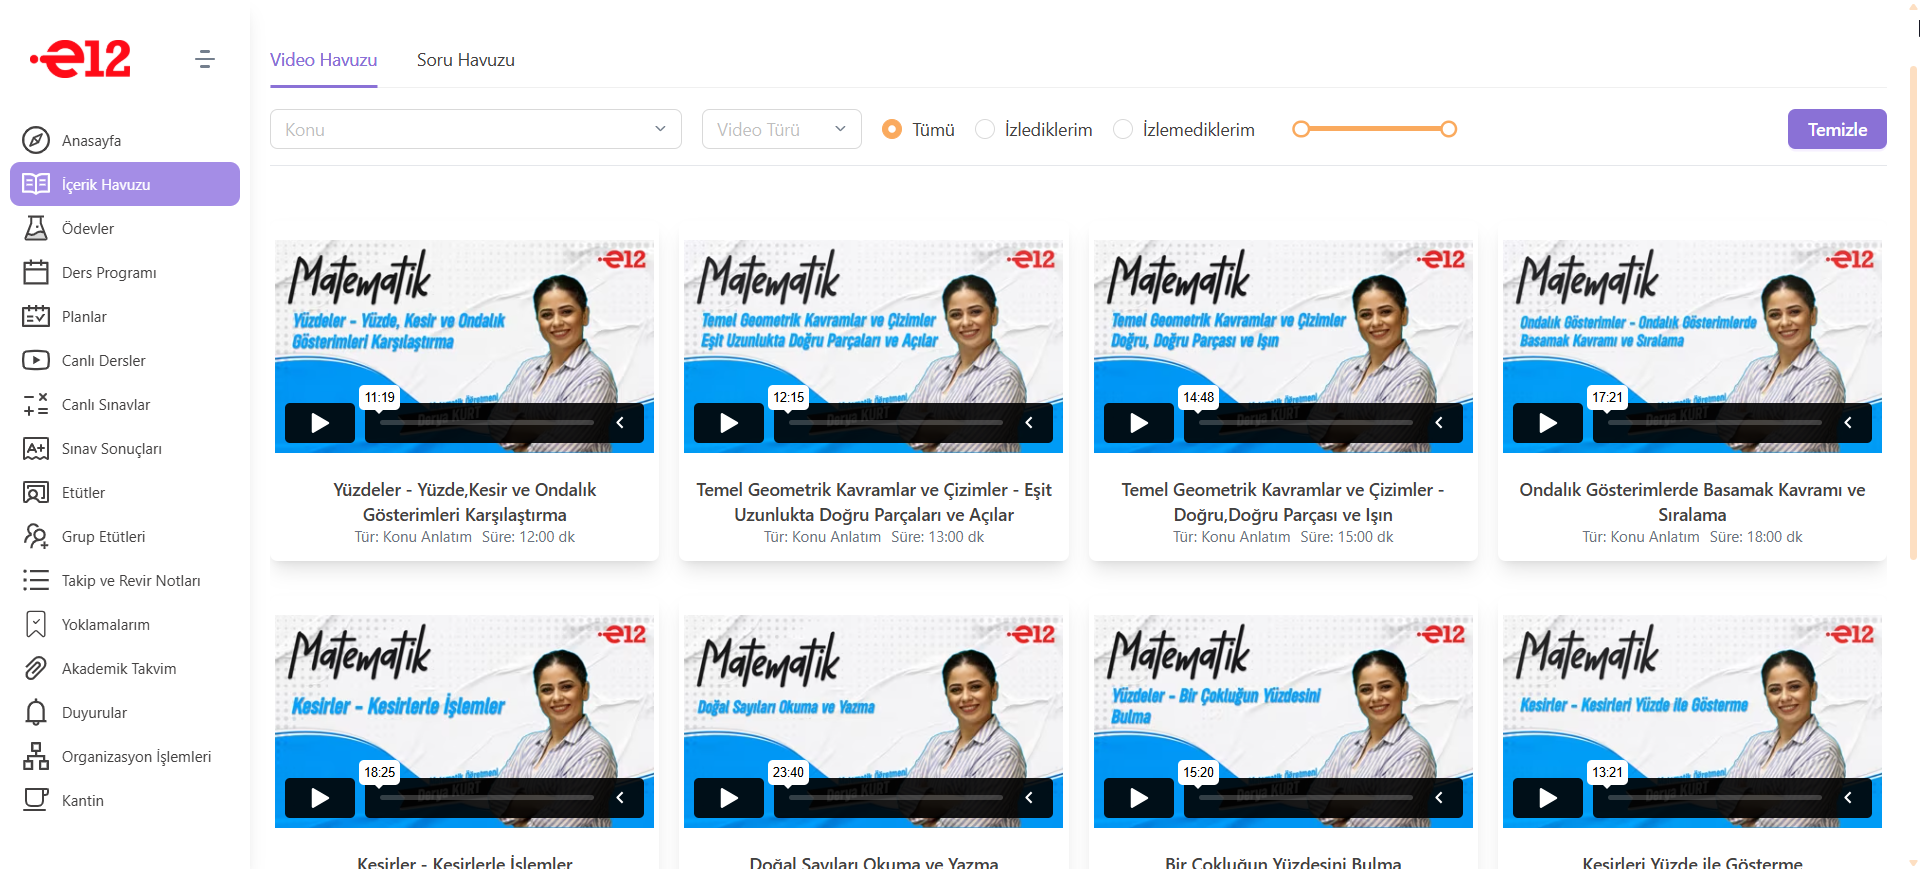
Task: Open Ödevler flask icon in sidebar
Action: [36, 228]
